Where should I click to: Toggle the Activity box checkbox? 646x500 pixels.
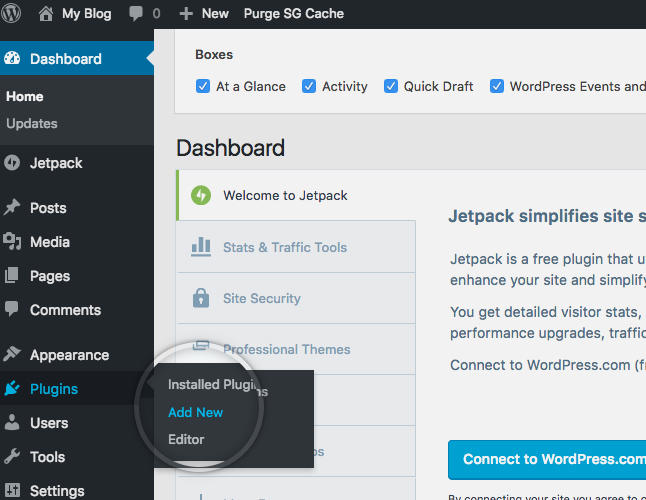click(x=310, y=86)
